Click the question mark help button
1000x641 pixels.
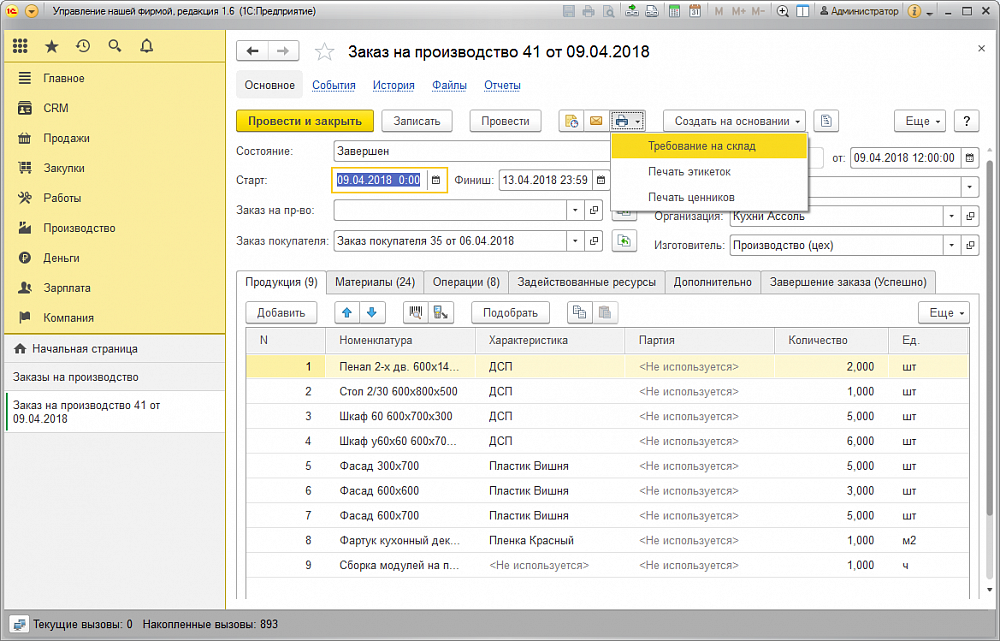pos(967,121)
